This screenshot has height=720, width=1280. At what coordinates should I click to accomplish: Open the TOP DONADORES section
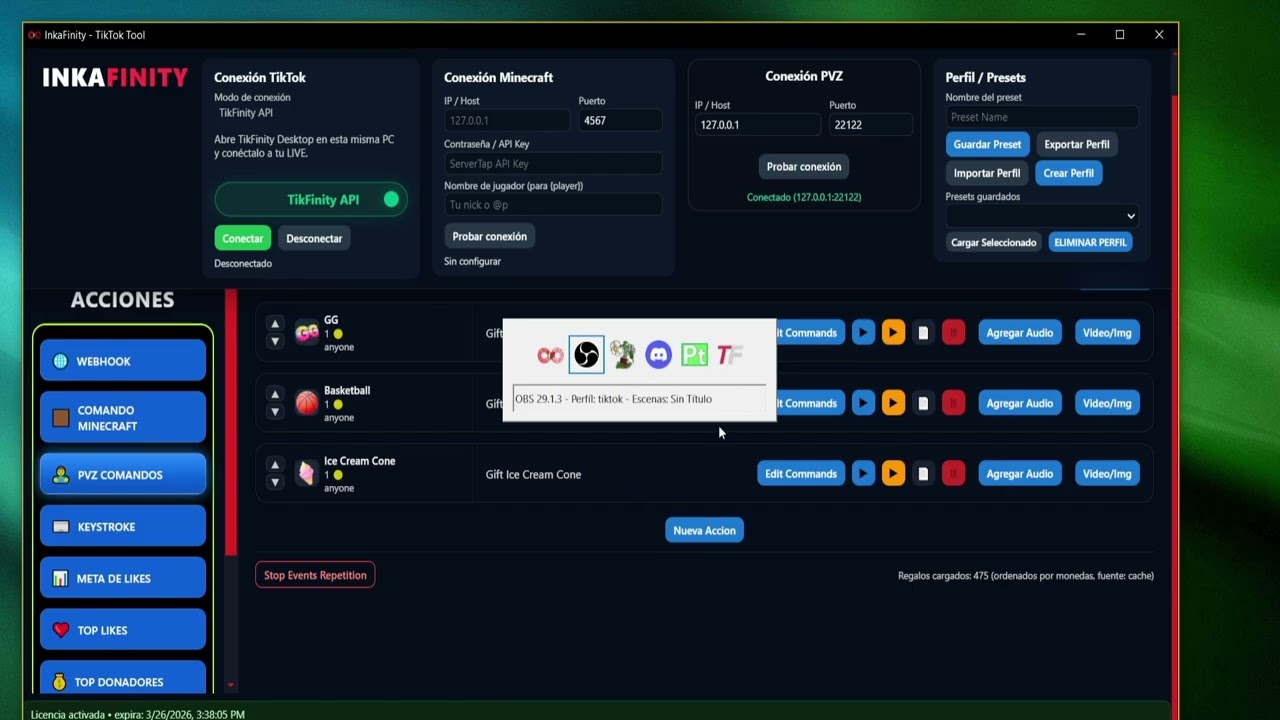(x=123, y=678)
